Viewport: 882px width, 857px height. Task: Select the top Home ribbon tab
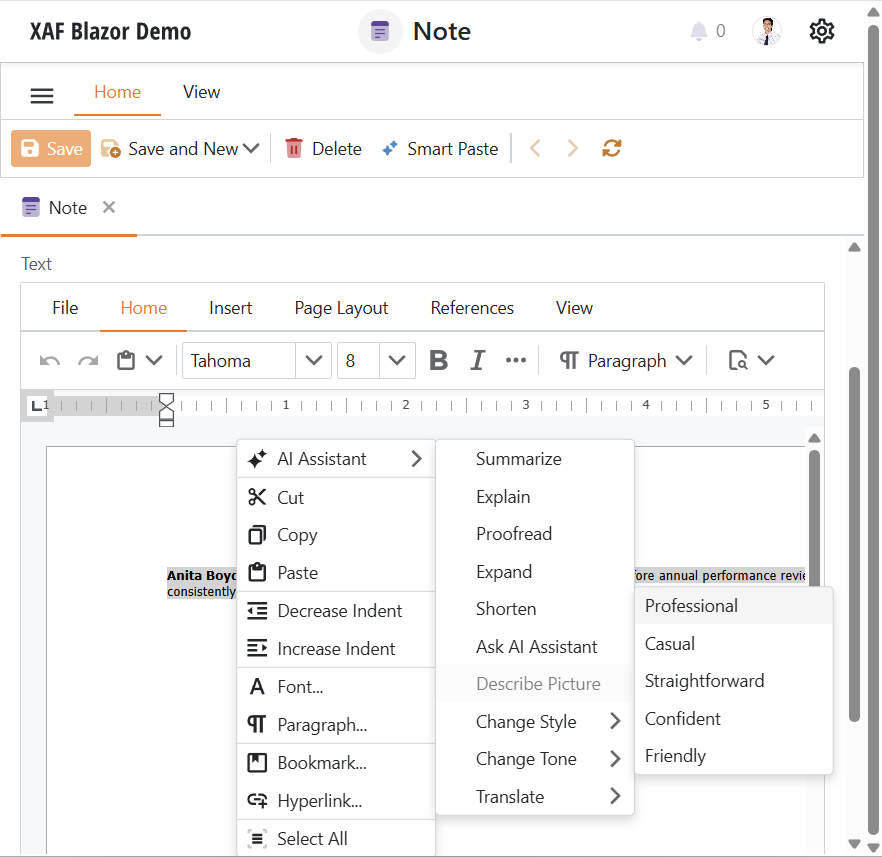[118, 92]
